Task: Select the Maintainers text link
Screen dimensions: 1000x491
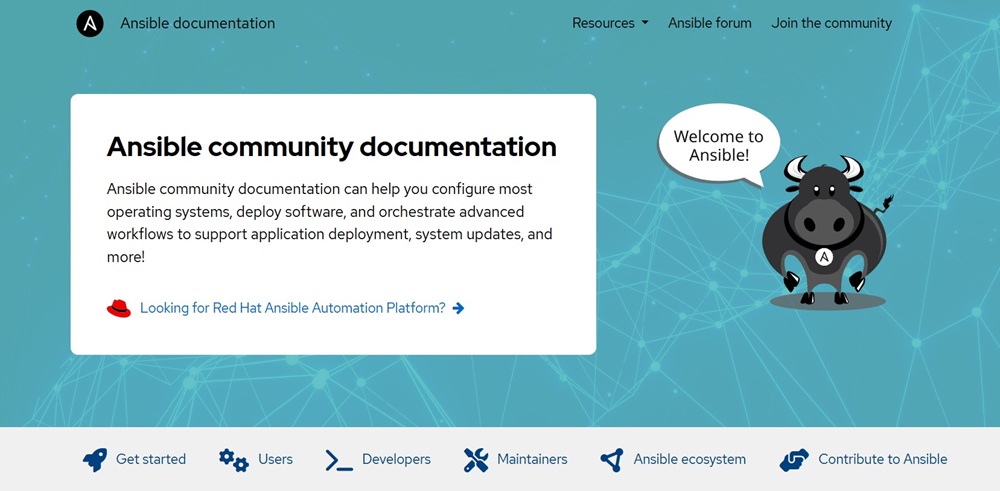Action: [532, 460]
